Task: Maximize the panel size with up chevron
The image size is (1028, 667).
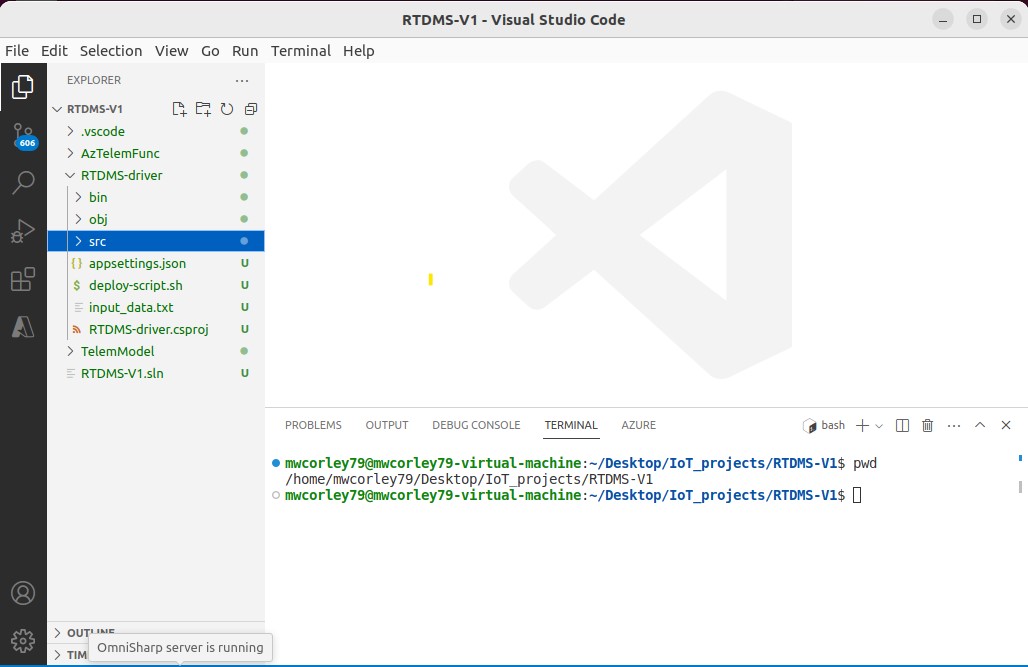Action: point(979,425)
